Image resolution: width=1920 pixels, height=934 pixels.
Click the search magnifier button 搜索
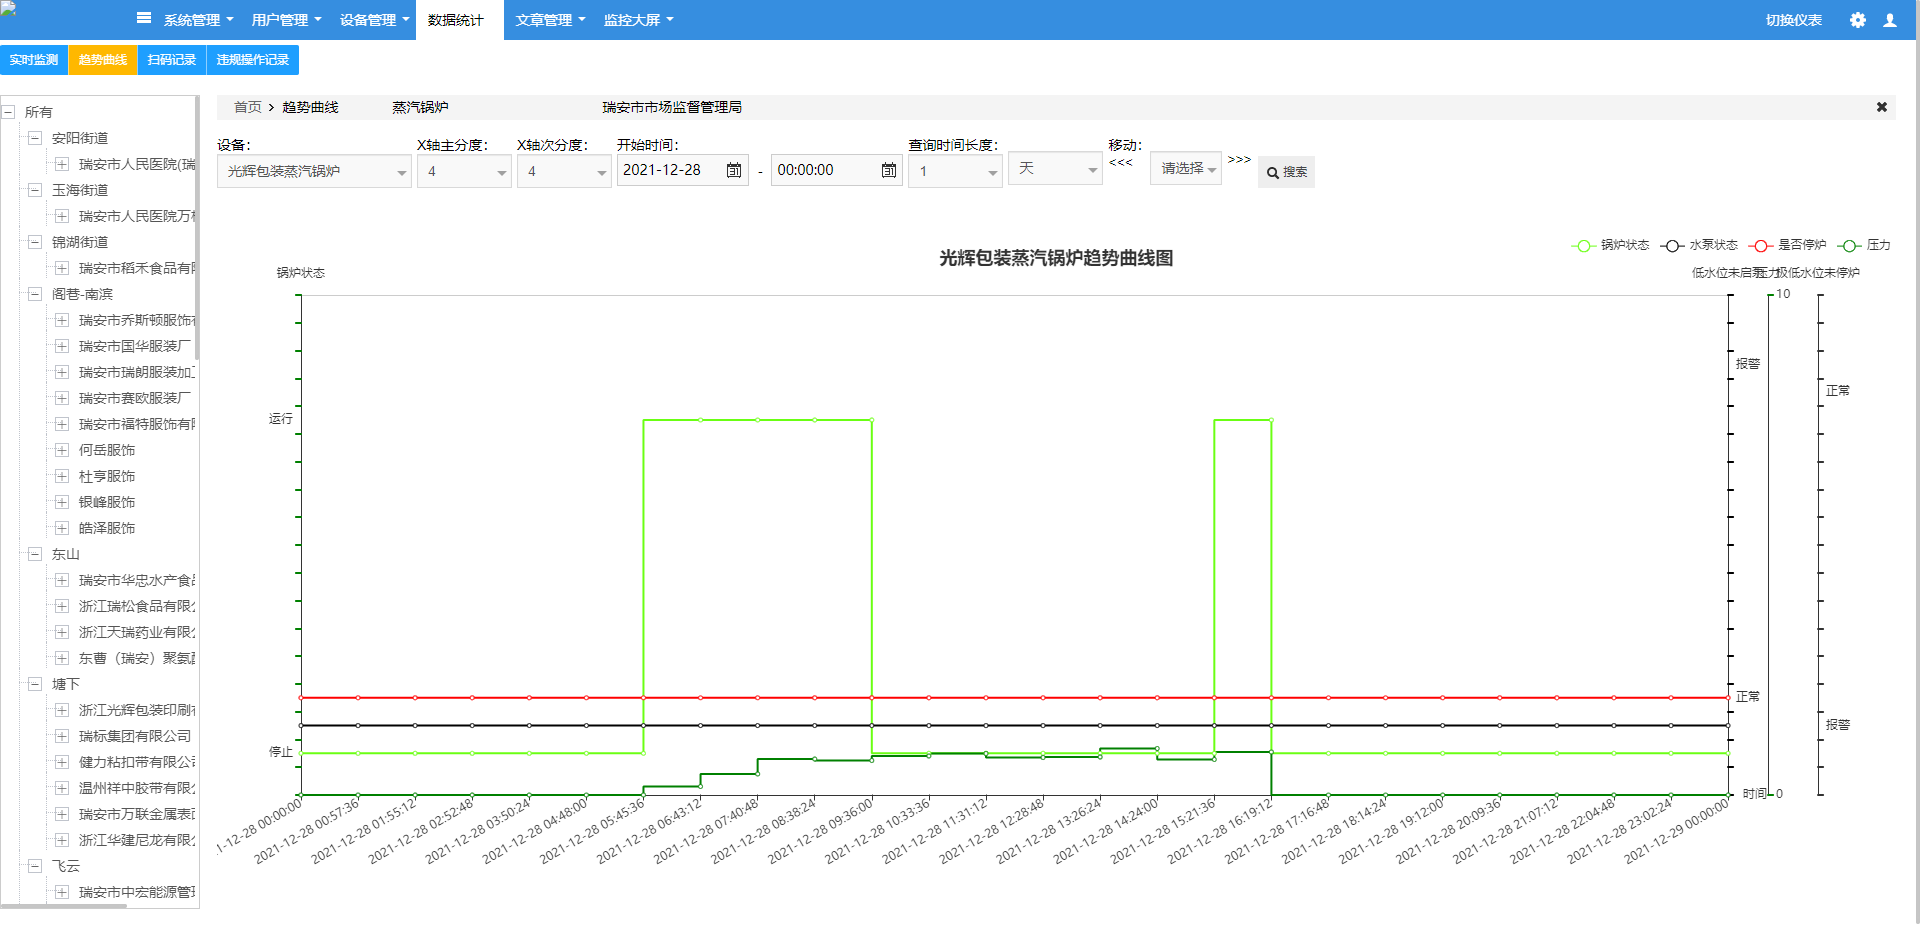click(x=1286, y=172)
